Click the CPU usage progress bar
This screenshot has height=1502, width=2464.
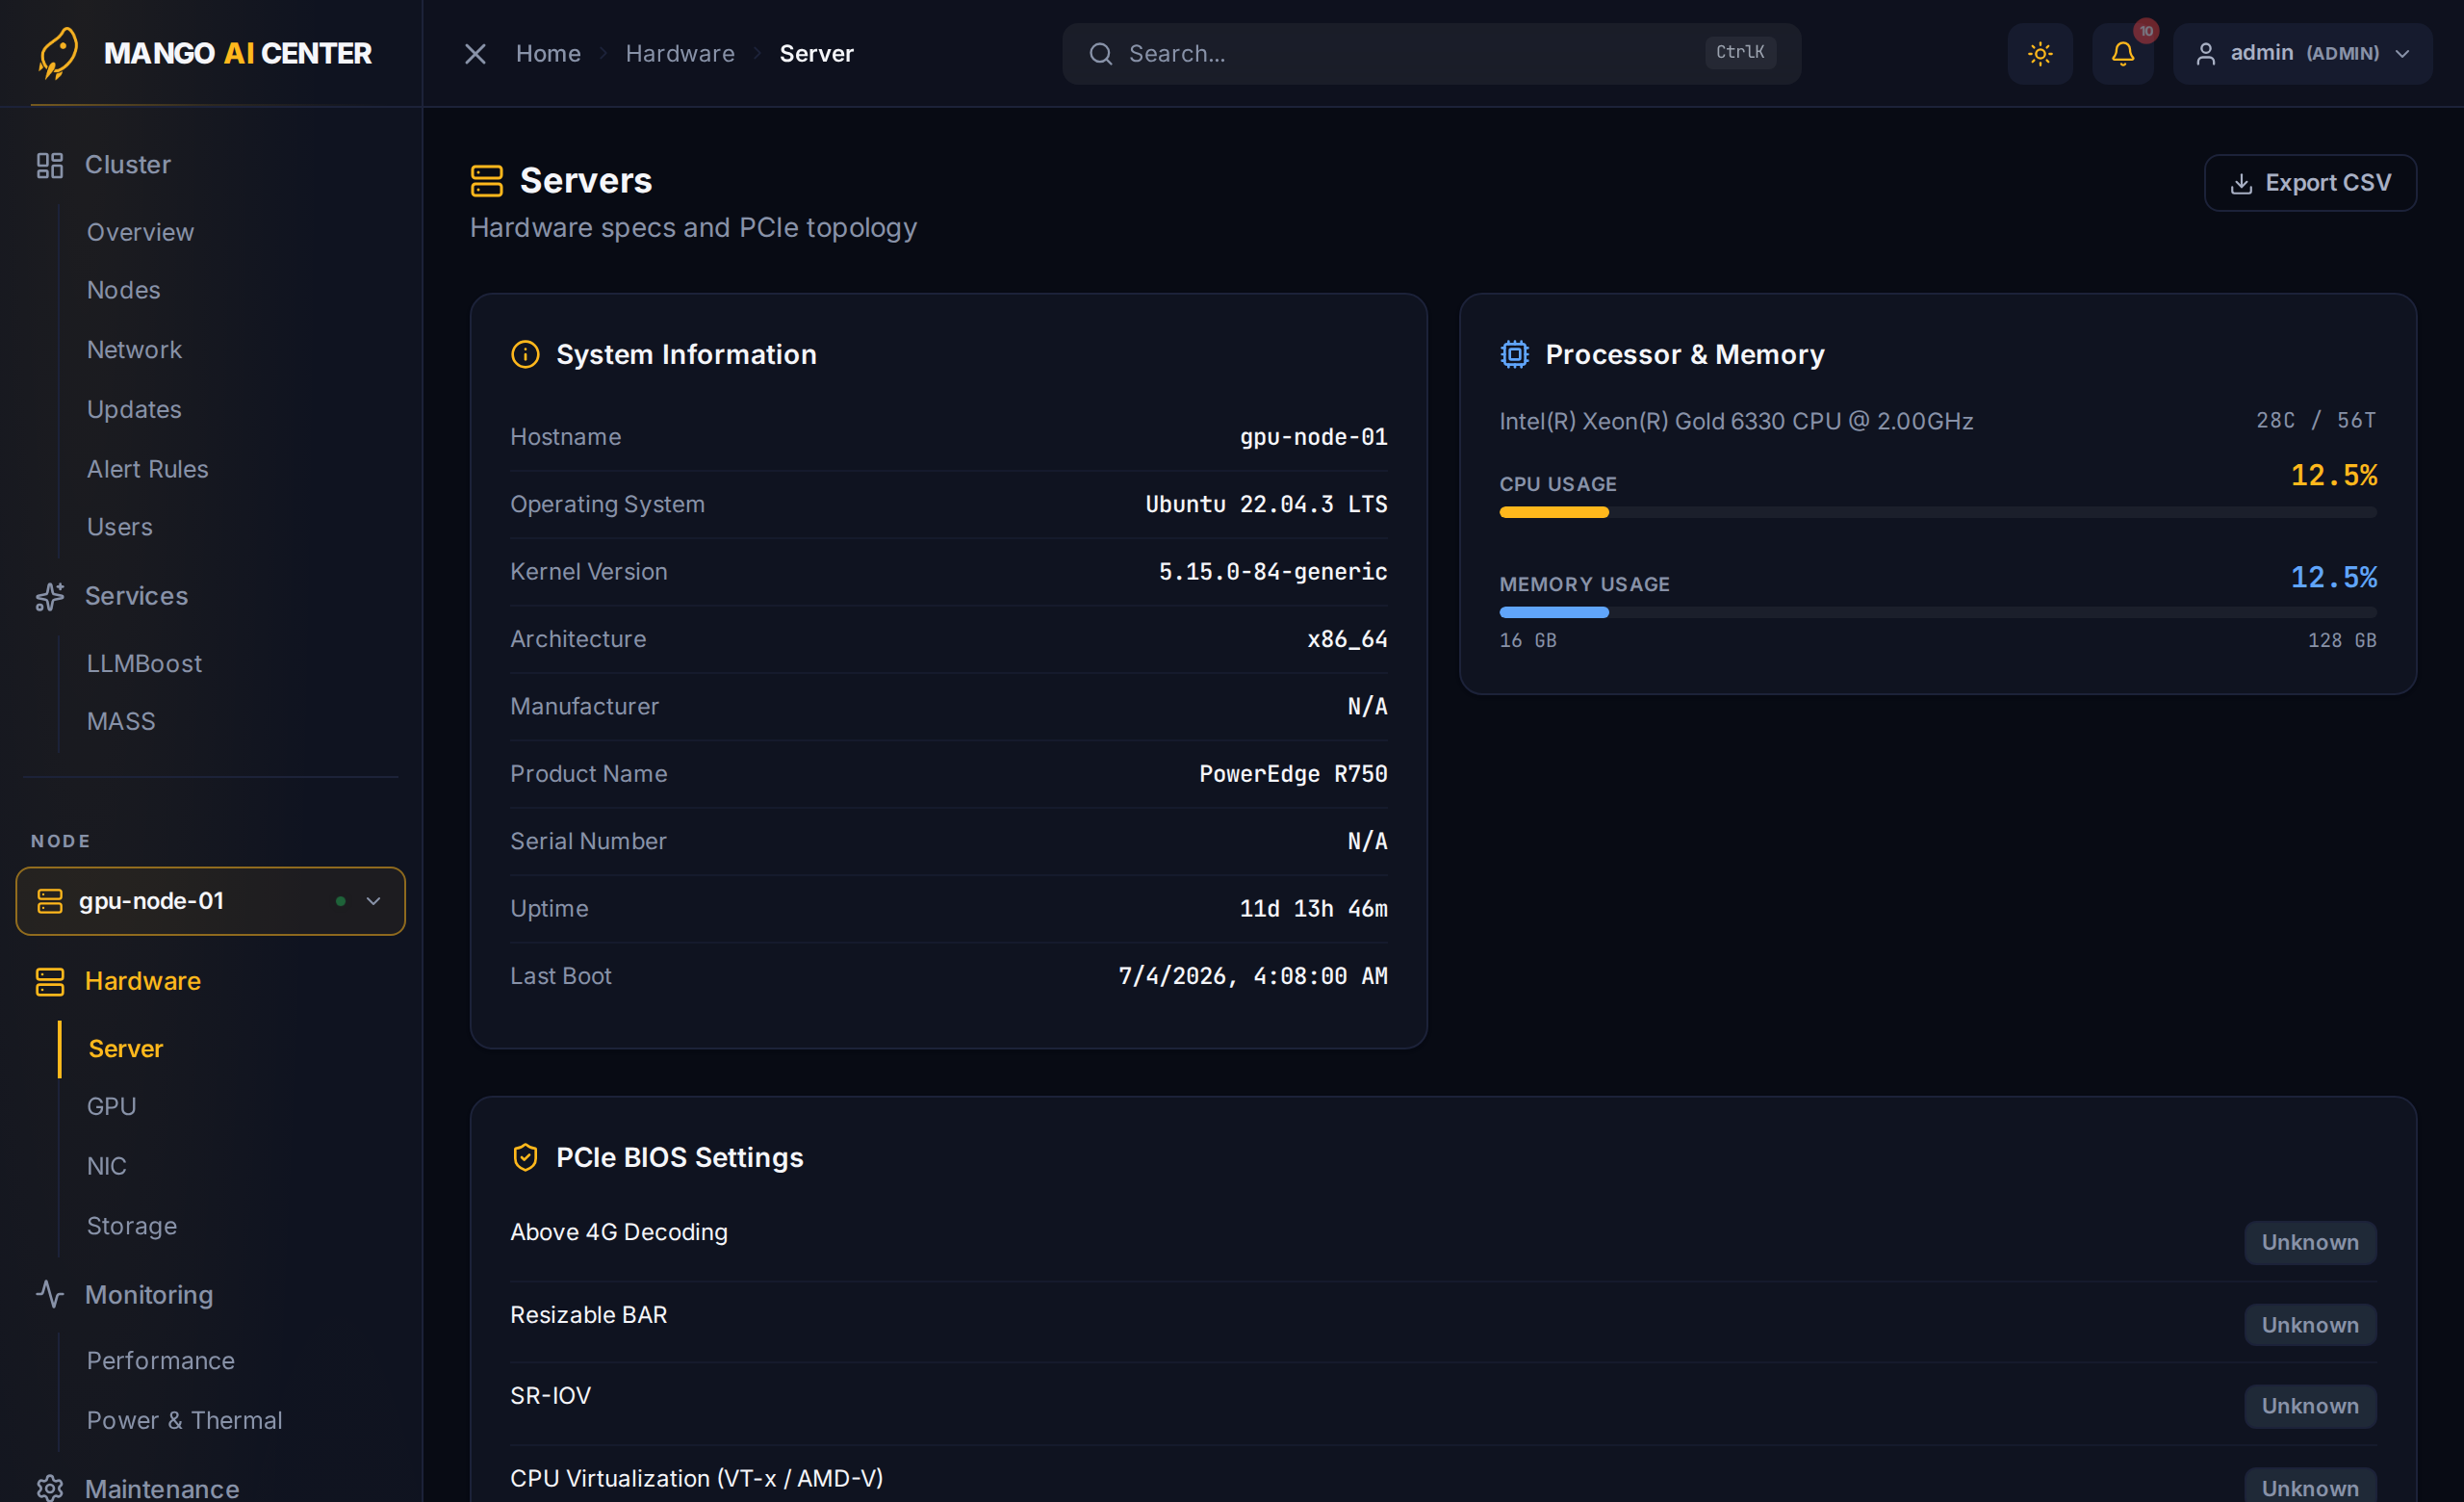click(x=1937, y=512)
